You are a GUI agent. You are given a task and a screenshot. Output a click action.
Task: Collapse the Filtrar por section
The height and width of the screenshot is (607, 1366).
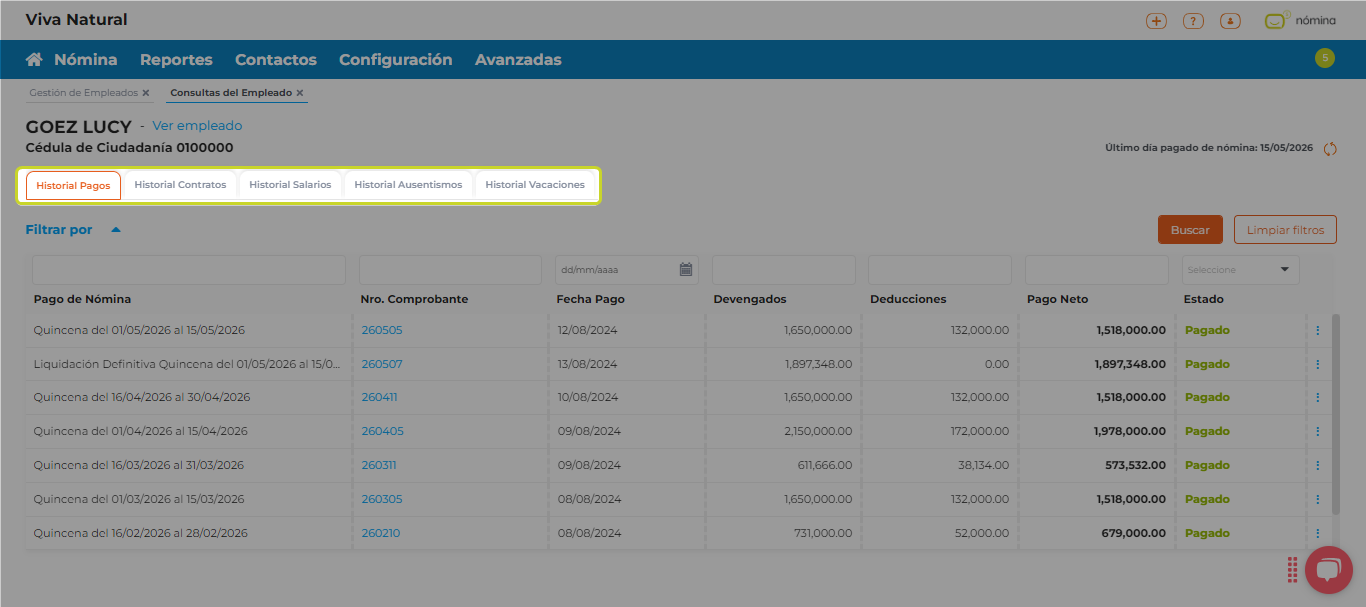click(x=116, y=230)
